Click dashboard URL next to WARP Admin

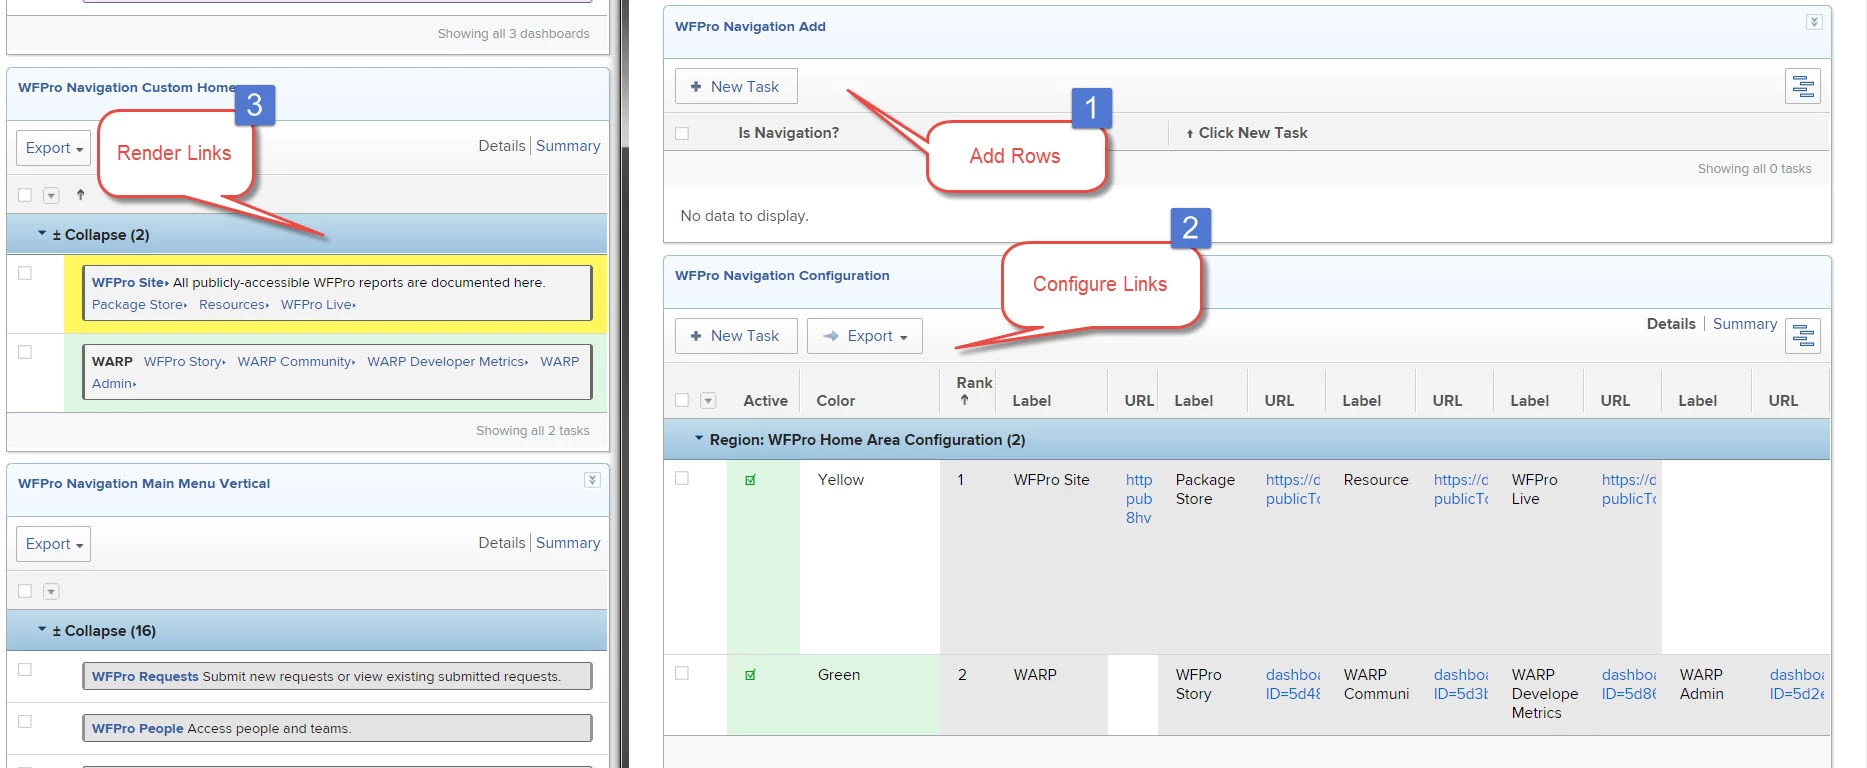click(x=1796, y=684)
